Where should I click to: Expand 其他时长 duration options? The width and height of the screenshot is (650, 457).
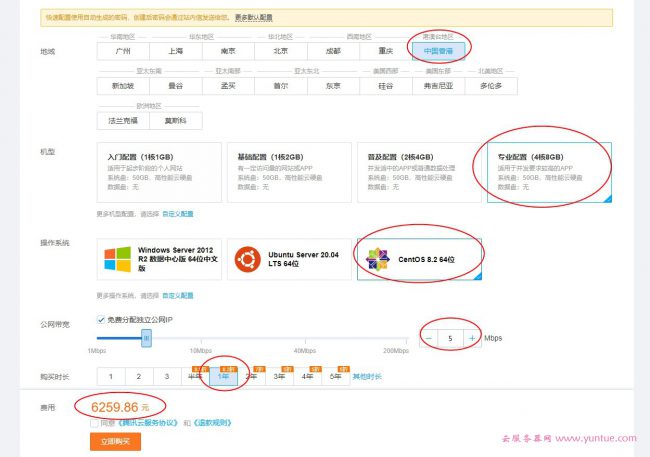pyautogui.click(x=366, y=377)
